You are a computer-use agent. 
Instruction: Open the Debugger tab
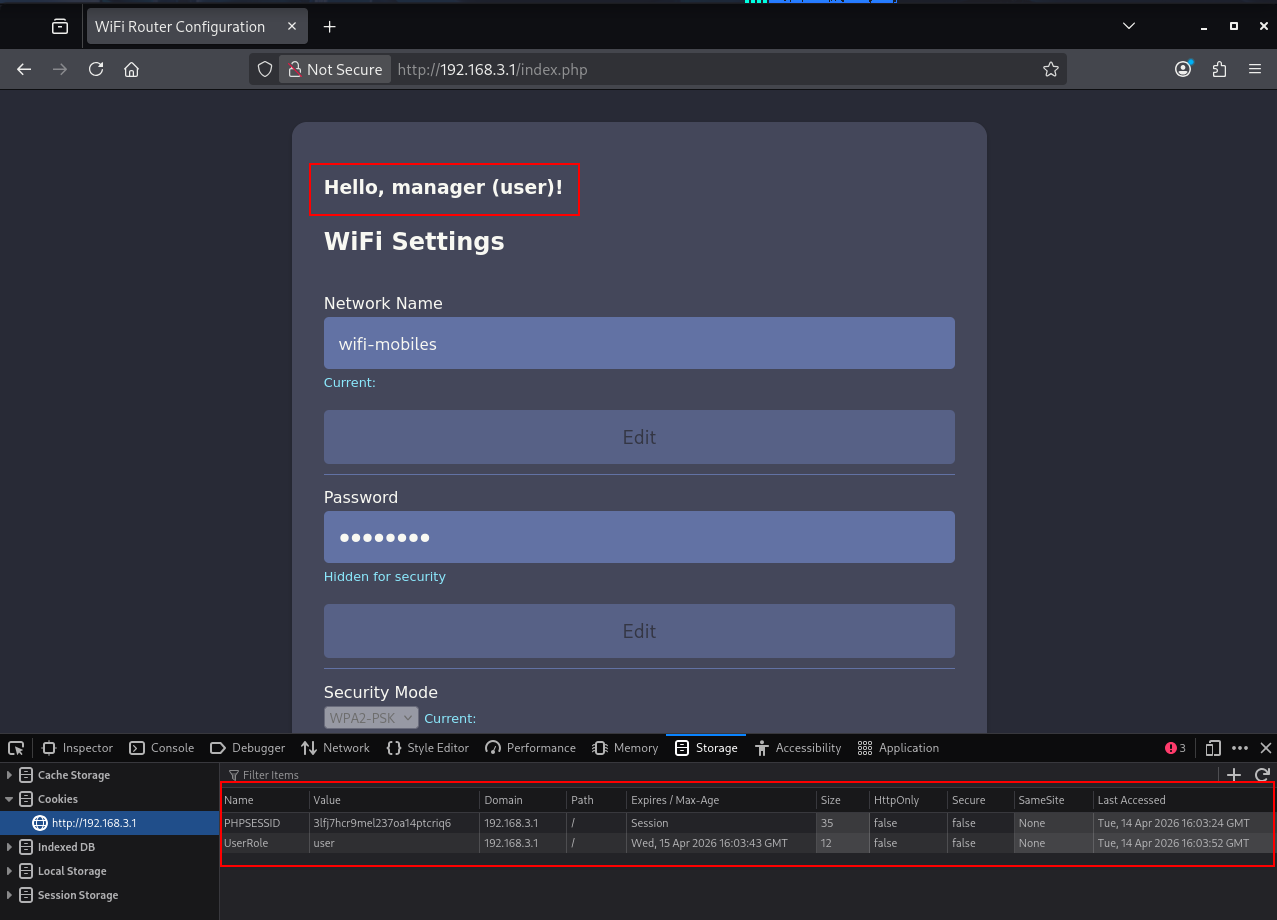(247, 748)
